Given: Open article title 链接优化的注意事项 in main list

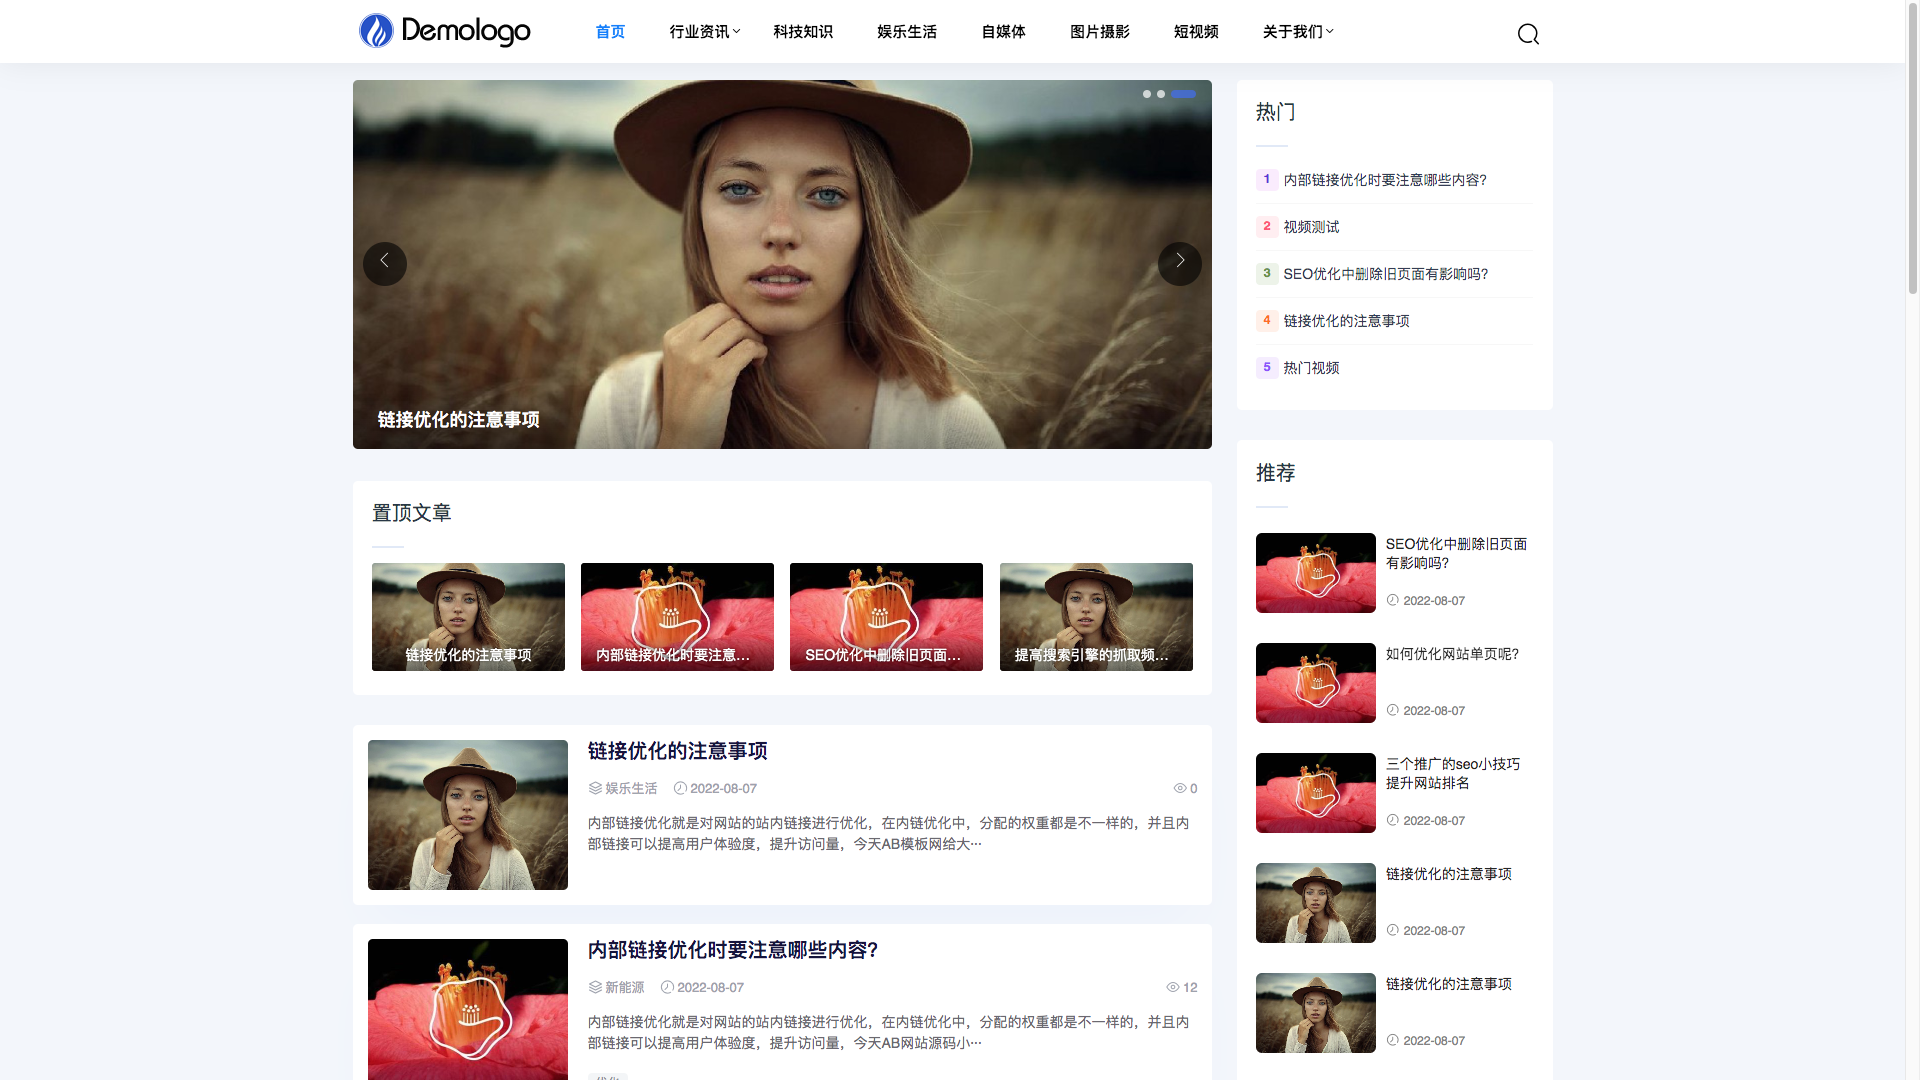Looking at the screenshot, I should (x=678, y=751).
